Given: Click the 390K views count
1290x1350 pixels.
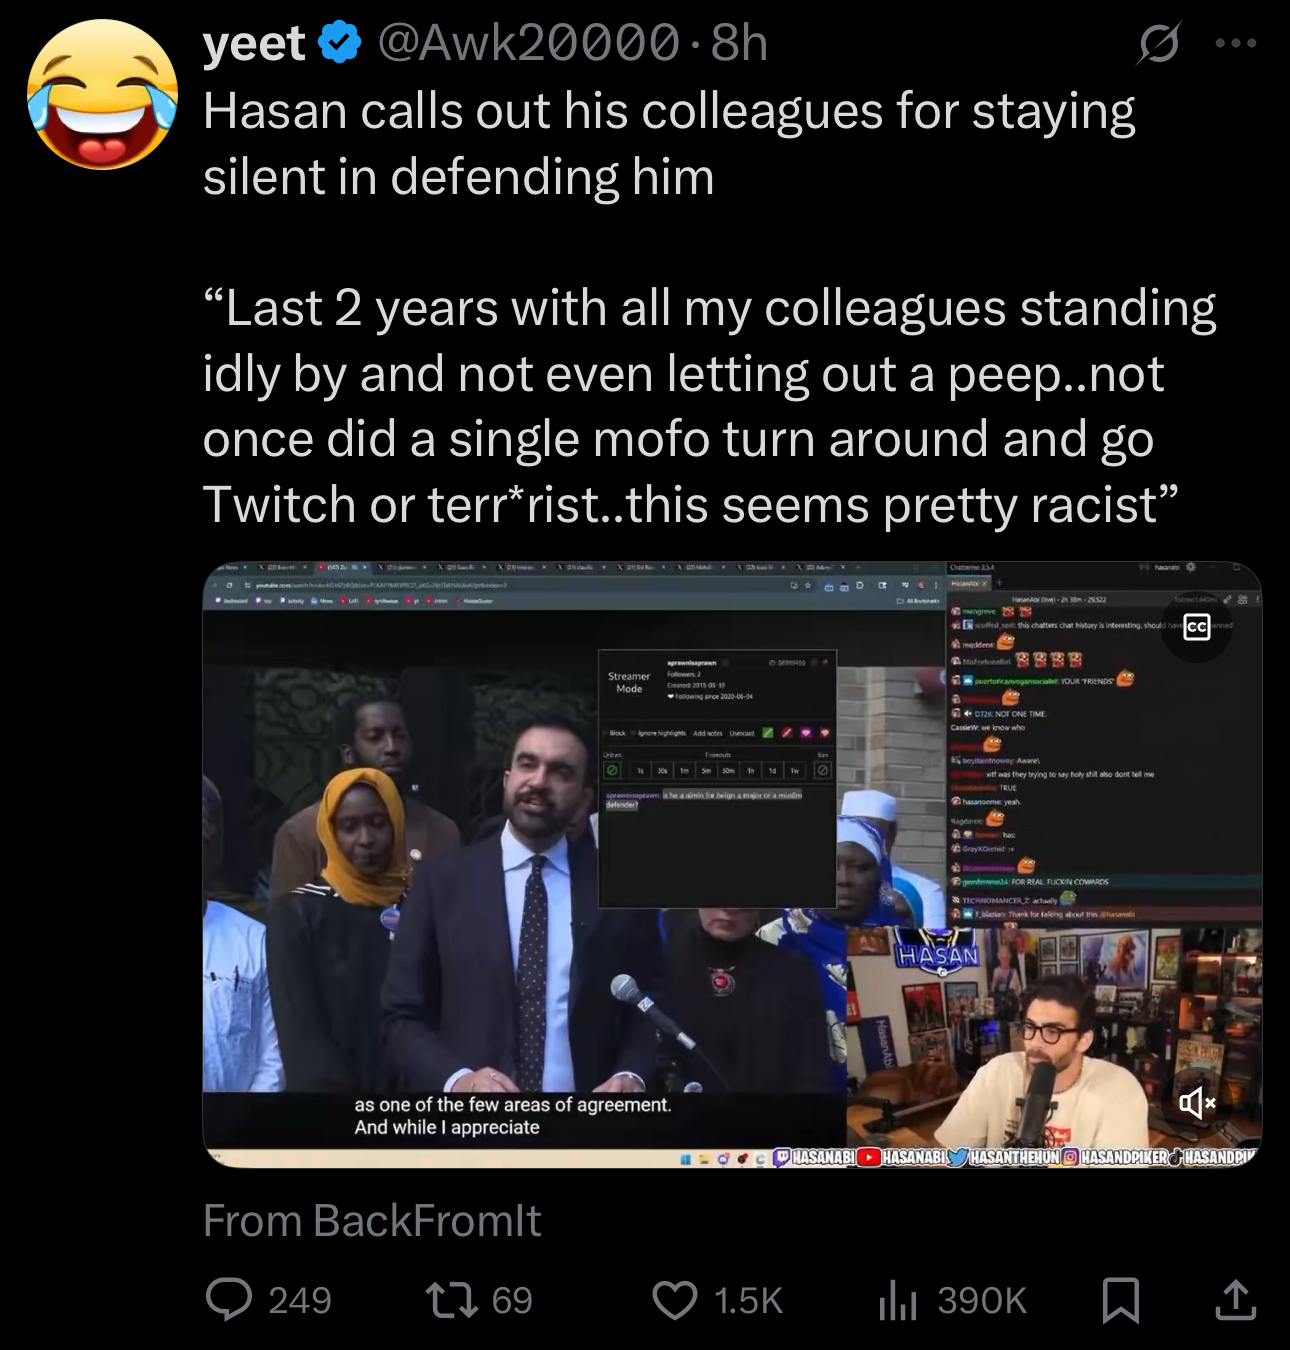Looking at the screenshot, I should (x=981, y=1300).
